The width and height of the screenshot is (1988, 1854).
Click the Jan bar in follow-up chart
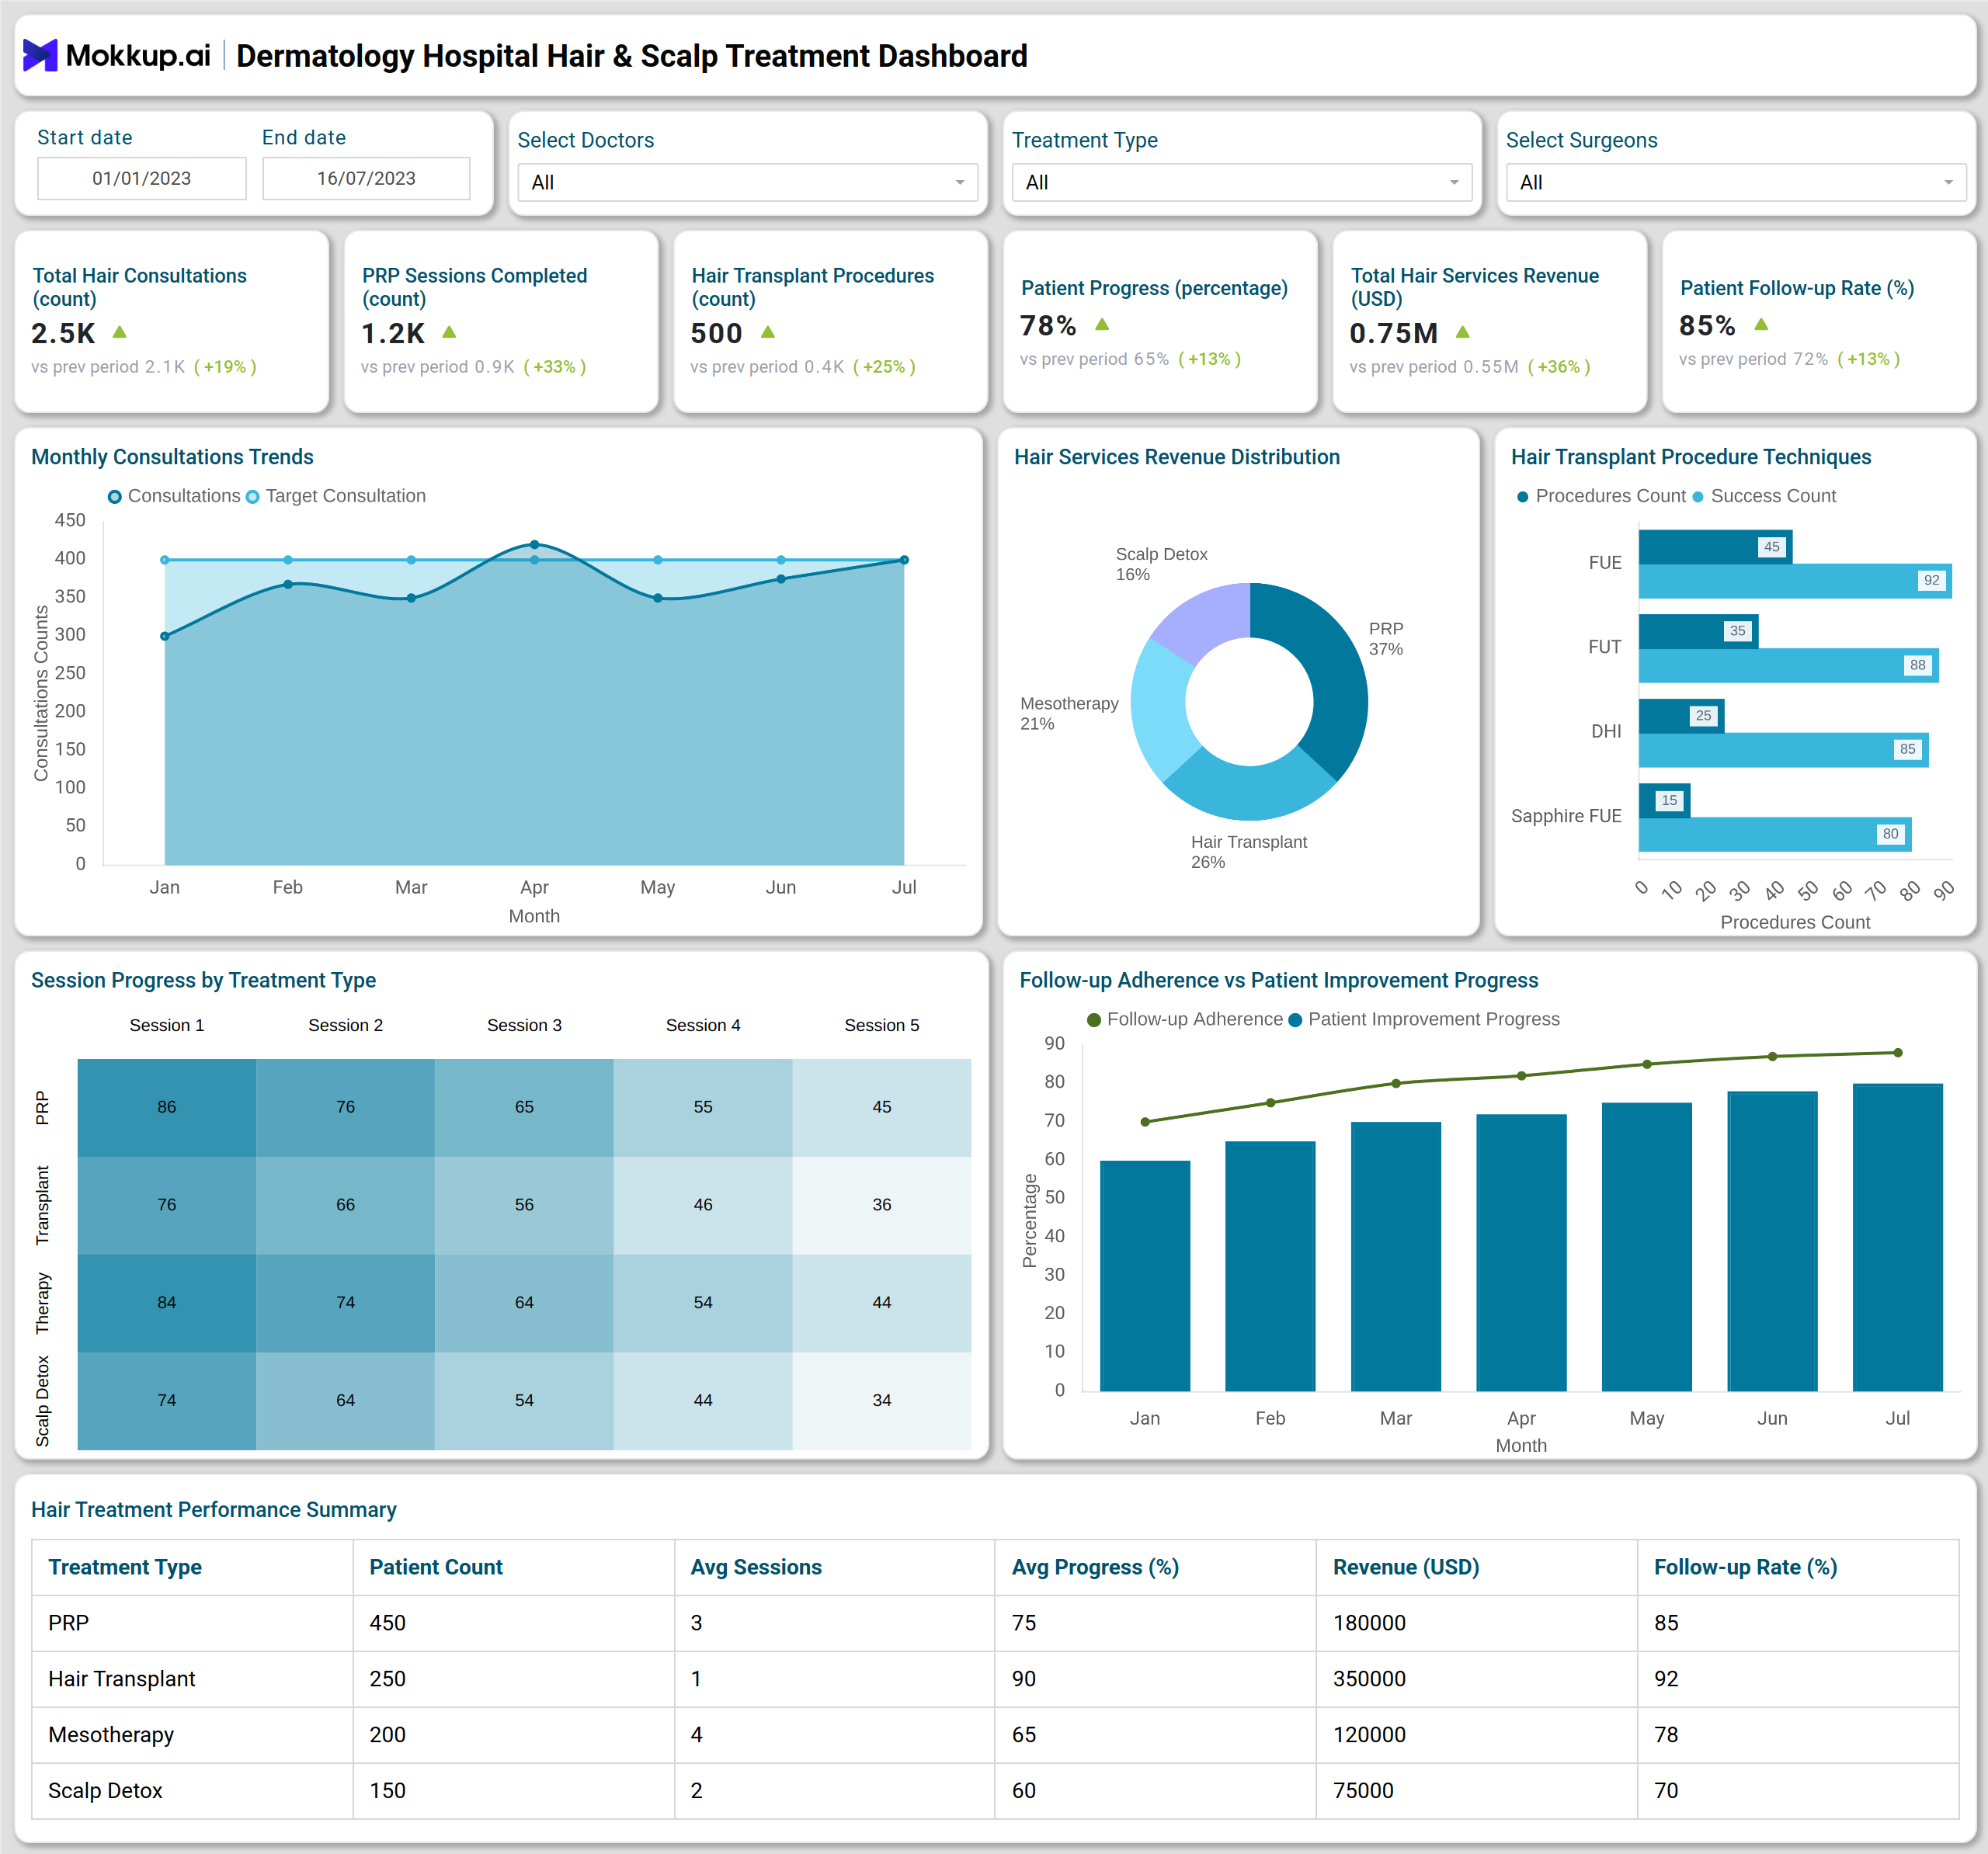(x=1145, y=1276)
